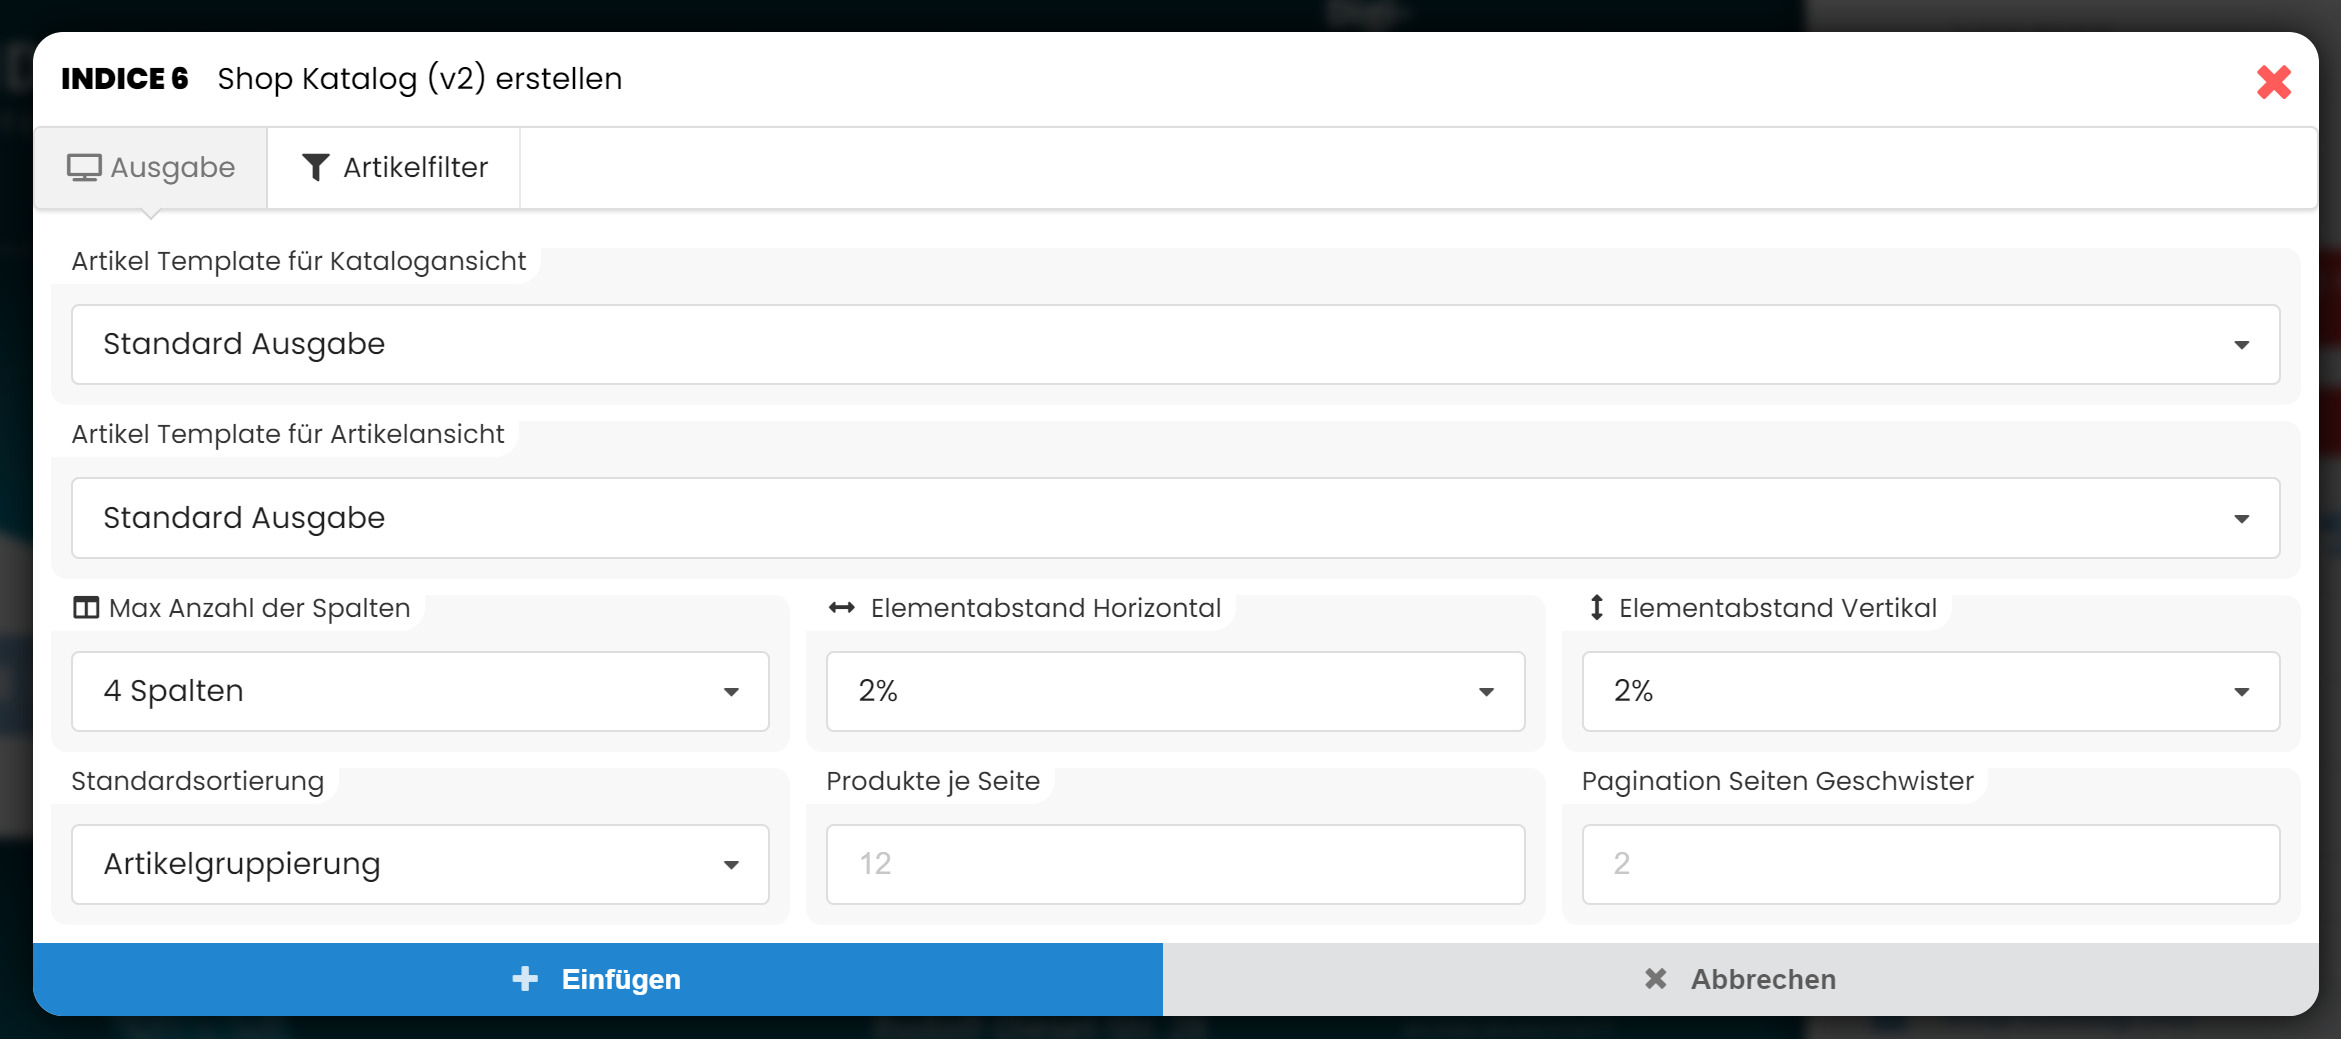Click the monitor icon on Ausgabe tab
The height and width of the screenshot is (1039, 2341).
(x=84, y=167)
